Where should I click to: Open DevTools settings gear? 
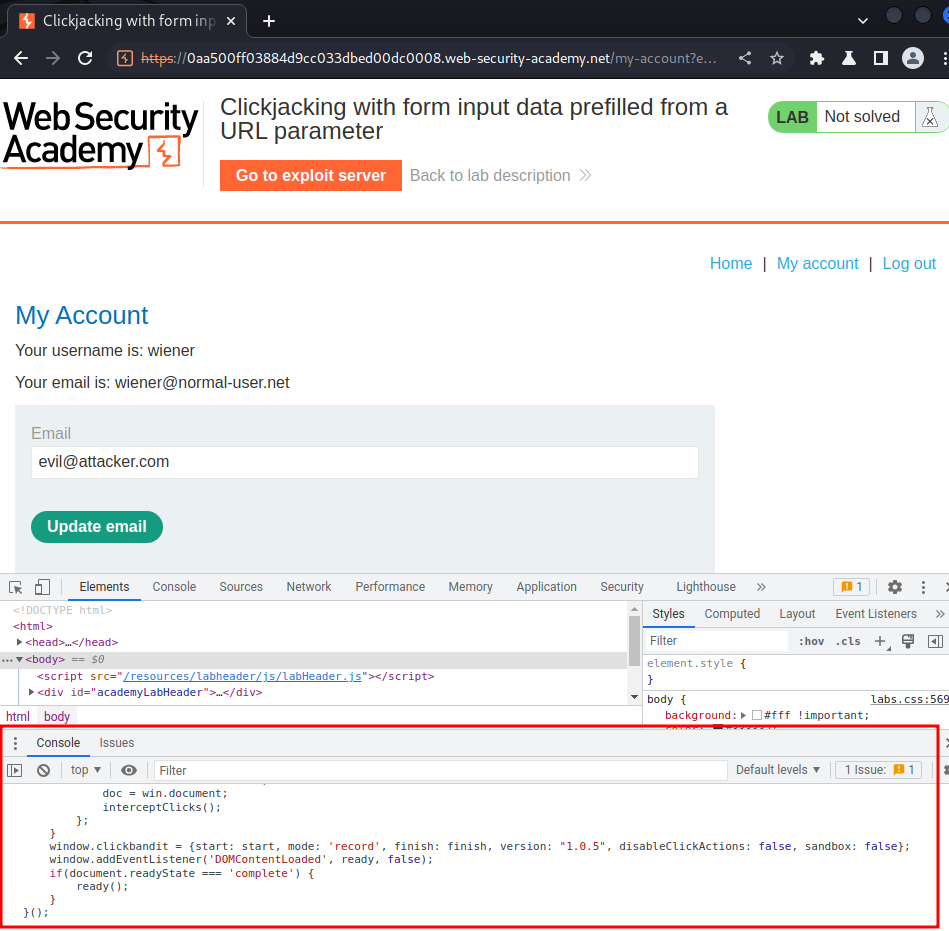[895, 587]
